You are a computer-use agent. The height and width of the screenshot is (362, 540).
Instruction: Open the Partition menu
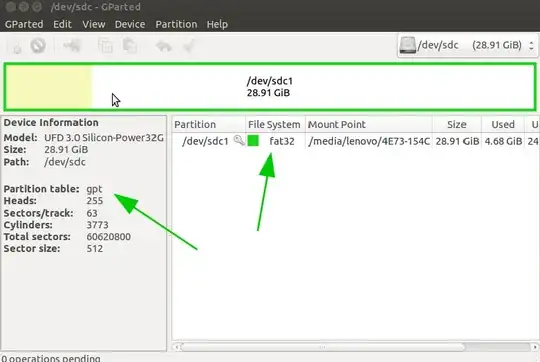176,24
